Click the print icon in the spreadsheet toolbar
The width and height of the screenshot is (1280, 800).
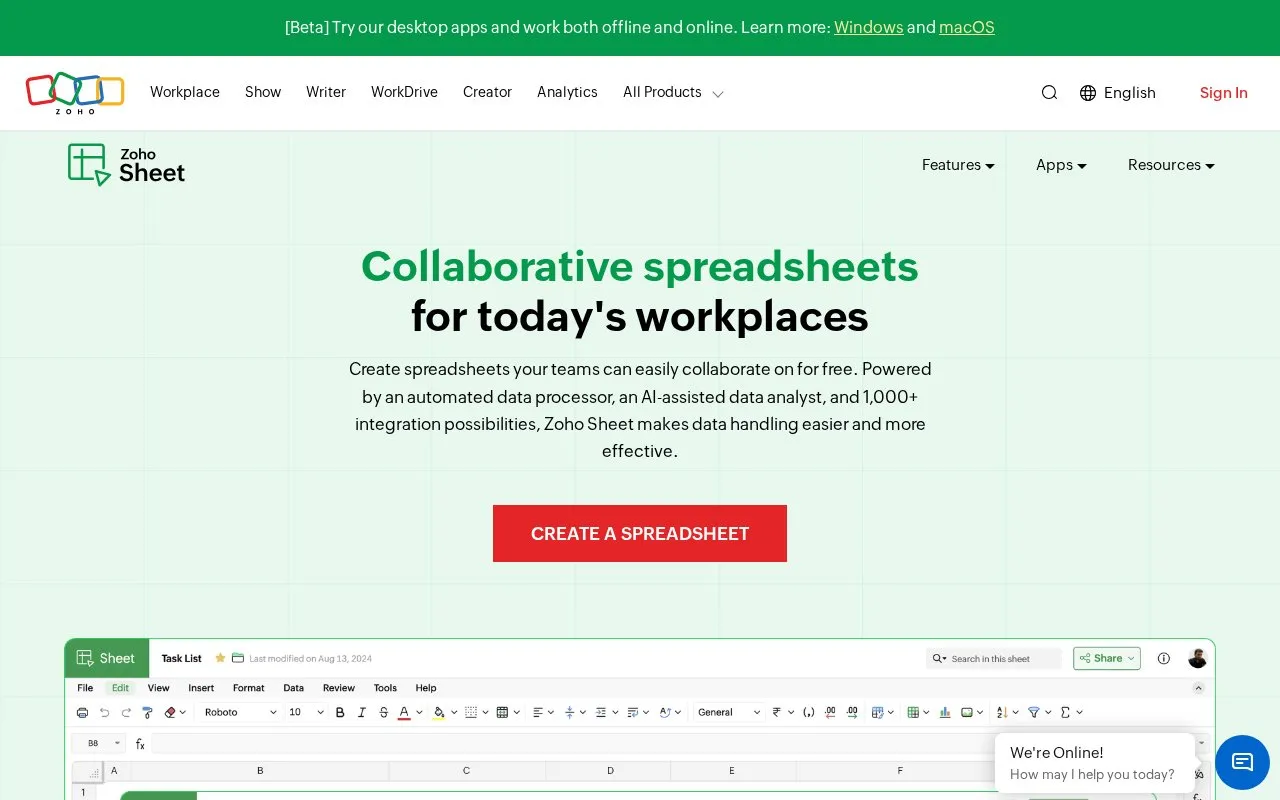point(82,713)
